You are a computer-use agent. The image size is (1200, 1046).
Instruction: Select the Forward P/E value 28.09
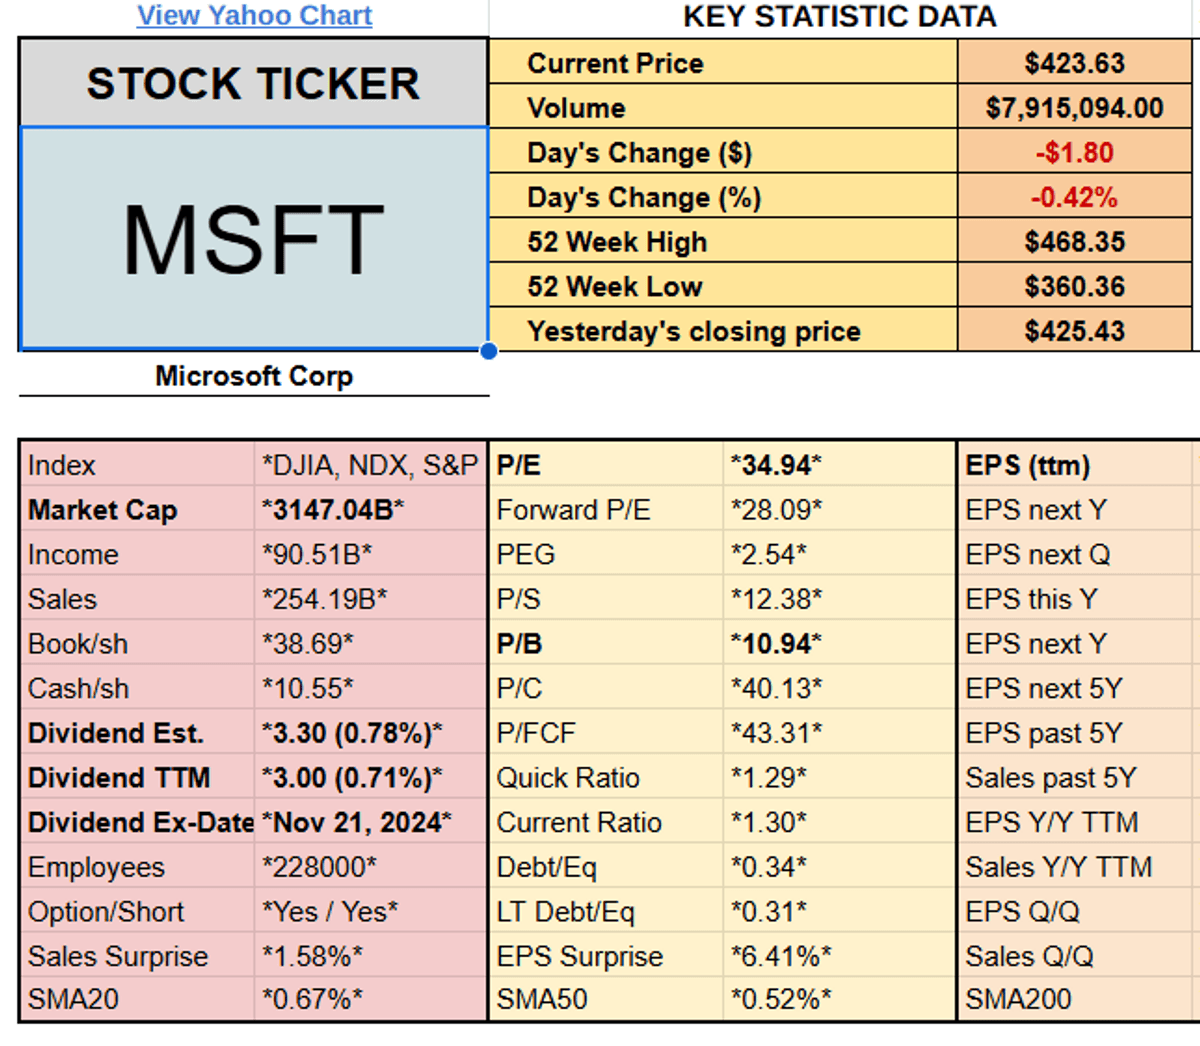pyautogui.click(x=776, y=510)
